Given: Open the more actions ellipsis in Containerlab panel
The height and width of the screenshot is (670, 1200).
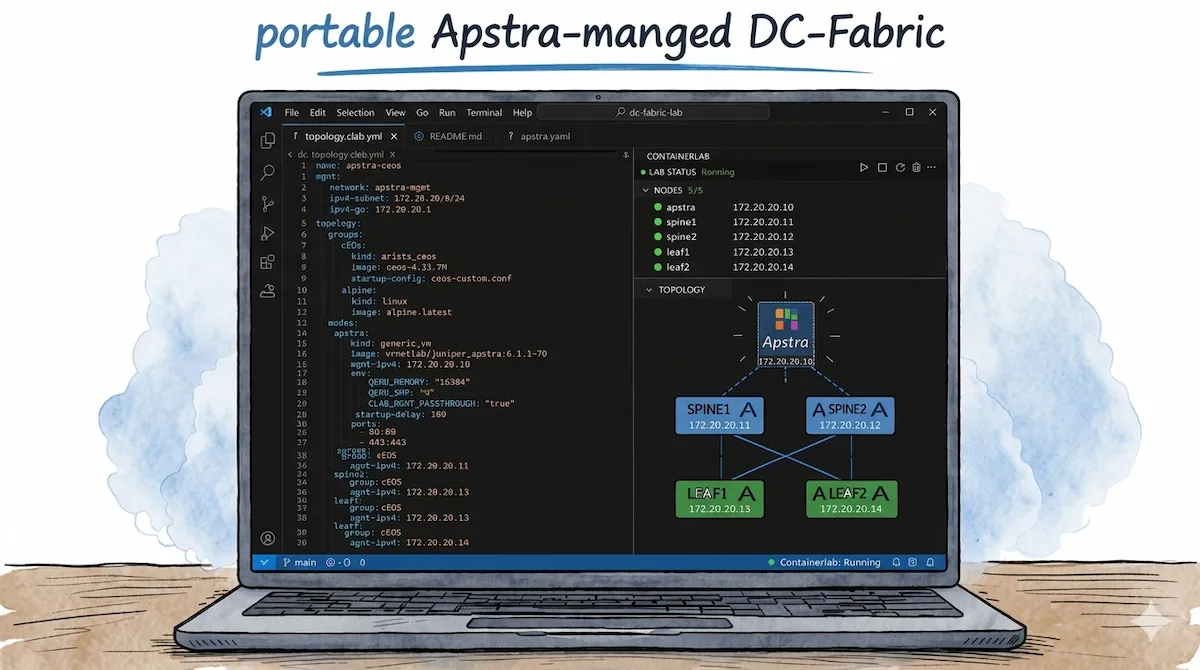Looking at the screenshot, I should (932, 167).
